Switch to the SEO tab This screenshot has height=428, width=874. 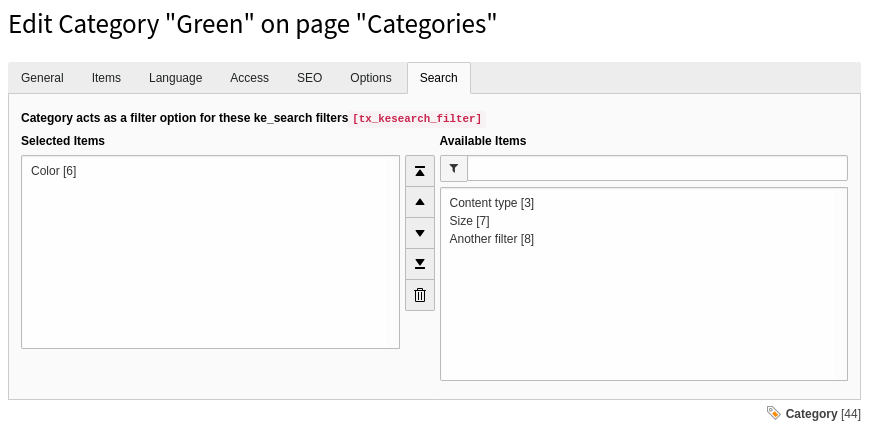coord(309,78)
